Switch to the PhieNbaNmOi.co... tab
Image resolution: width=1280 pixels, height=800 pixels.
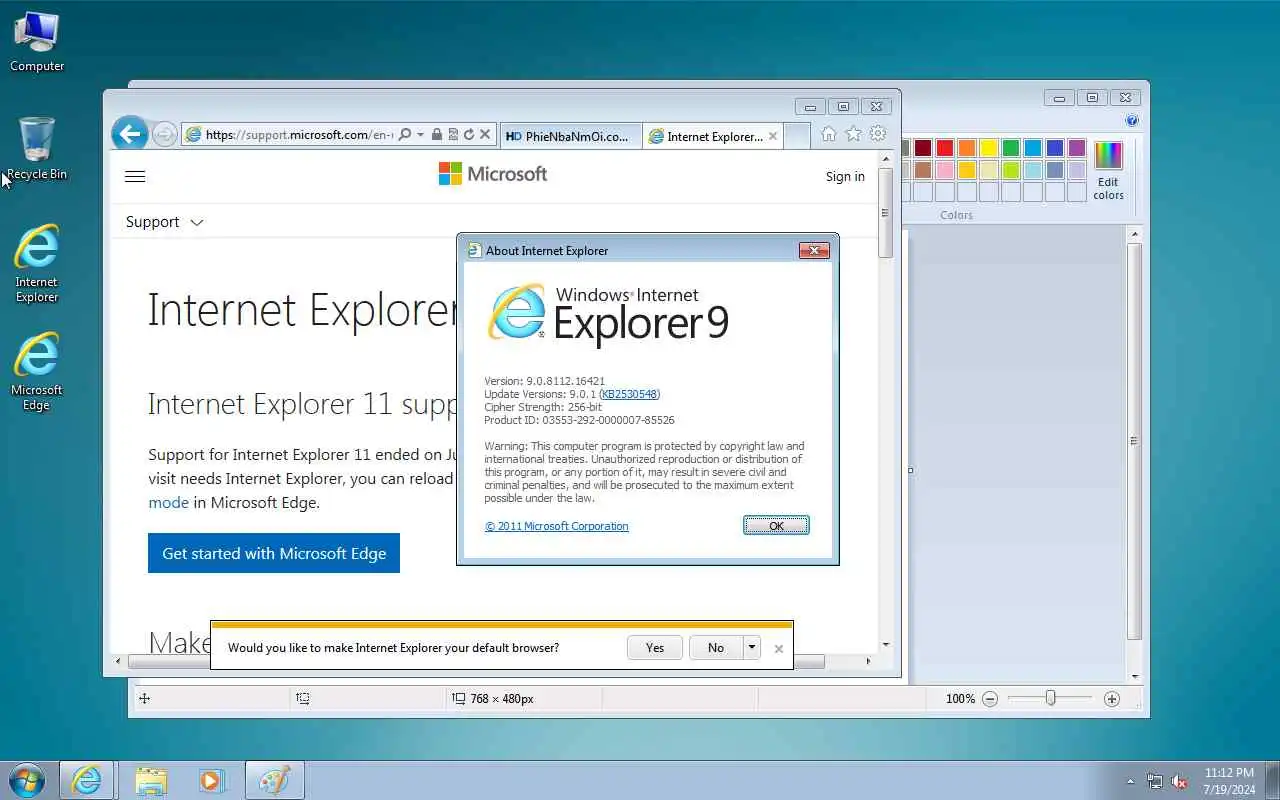click(570, 136)
